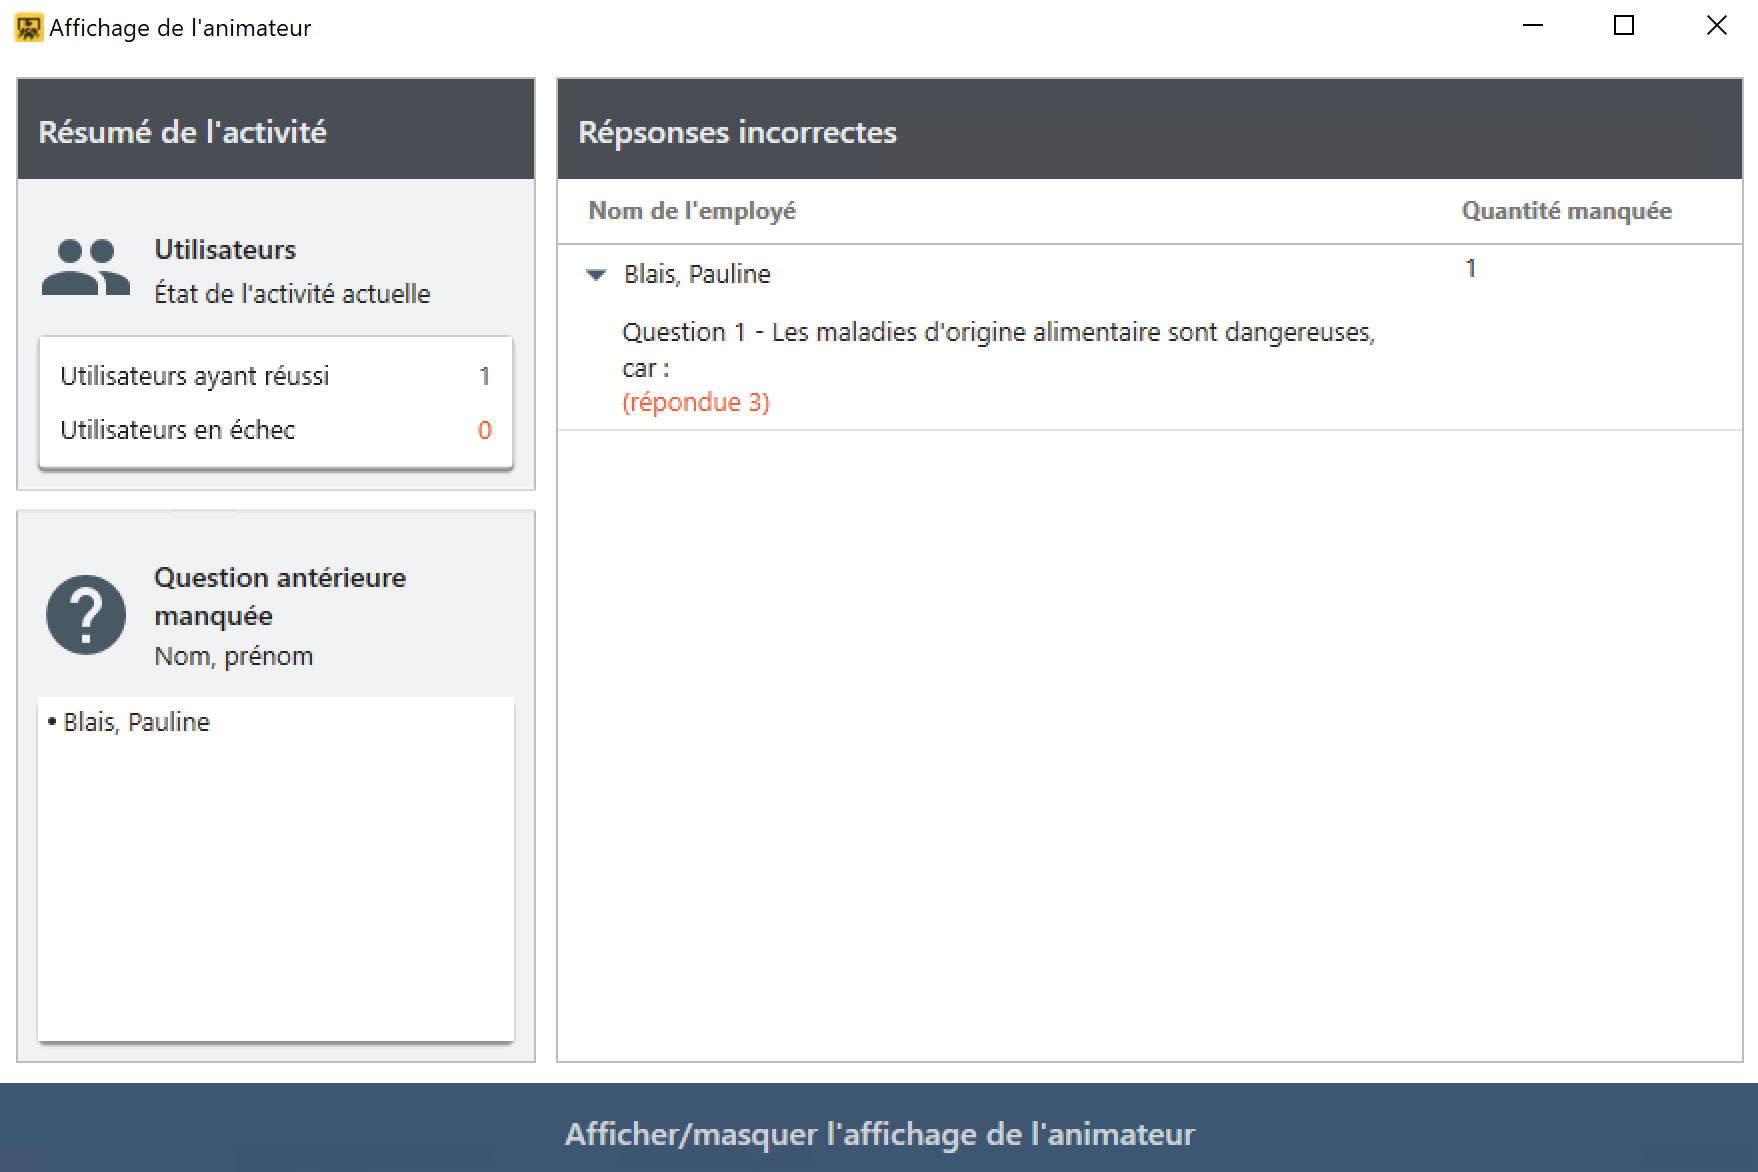Screen dimensions: 1758x1172
Task: Minimize the Affichage de l'animateur window
Action: pos(1533,26)
